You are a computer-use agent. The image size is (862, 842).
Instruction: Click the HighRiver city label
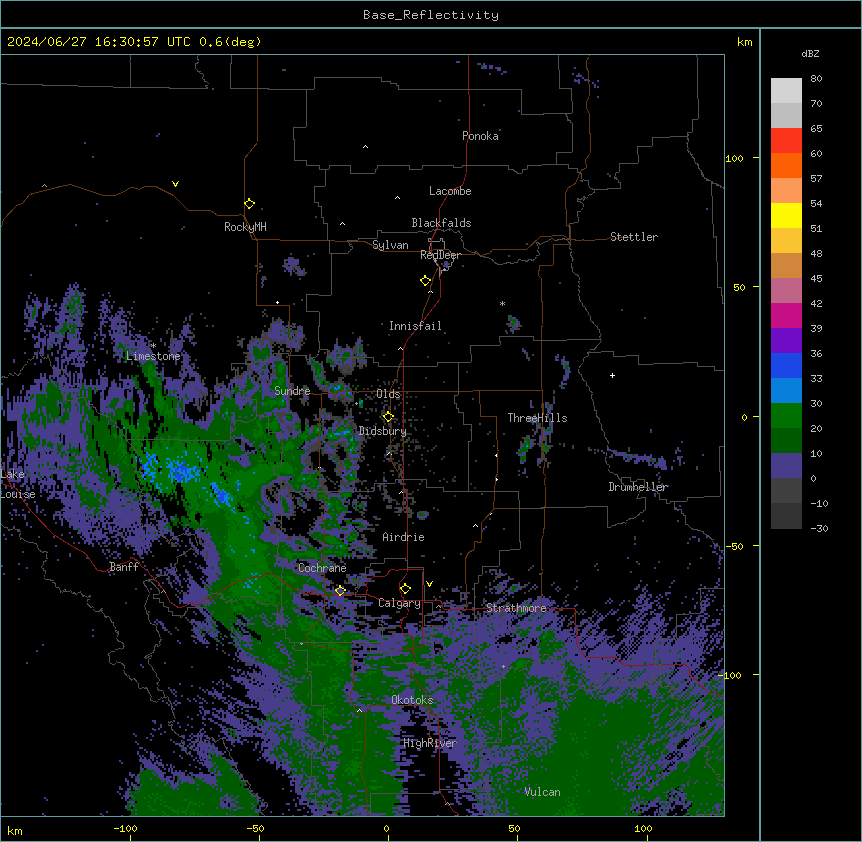[430, 743]
